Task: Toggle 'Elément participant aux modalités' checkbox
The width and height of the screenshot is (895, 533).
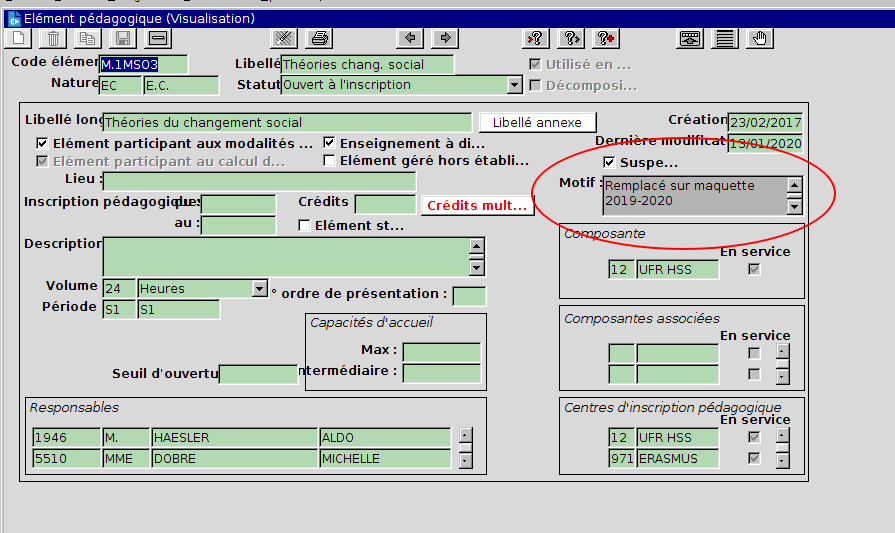Action: point(42,143)
